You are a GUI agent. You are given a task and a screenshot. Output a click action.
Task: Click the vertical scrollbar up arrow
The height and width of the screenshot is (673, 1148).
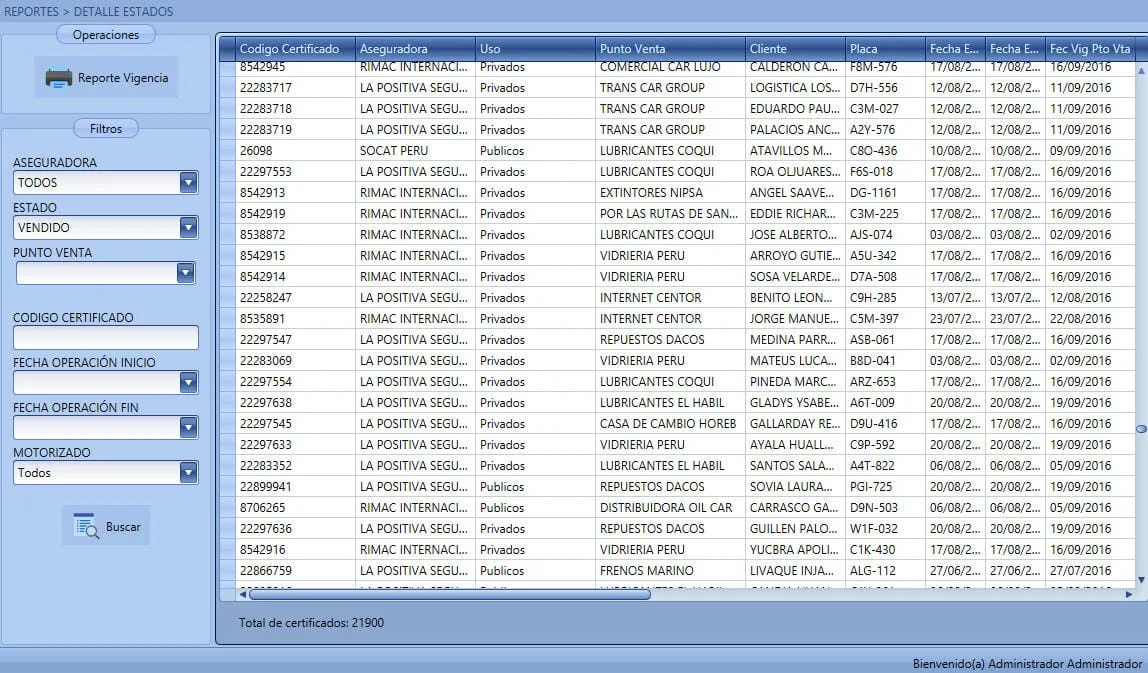pyautogui.click(x=1141, y=71)
